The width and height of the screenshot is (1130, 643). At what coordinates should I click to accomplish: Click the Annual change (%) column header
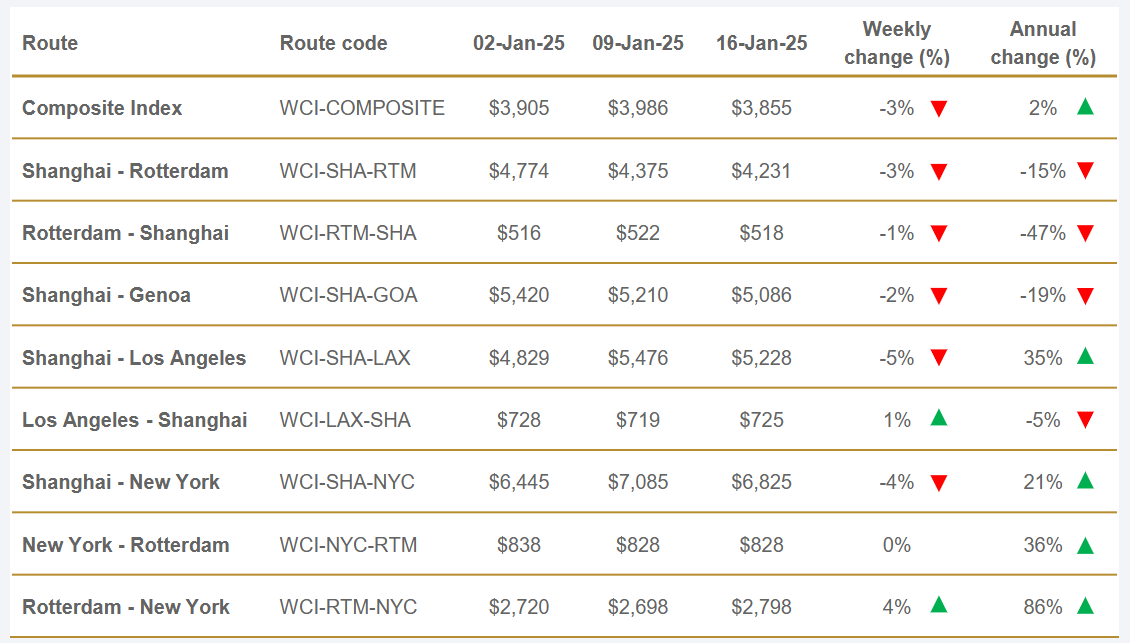1043,43
